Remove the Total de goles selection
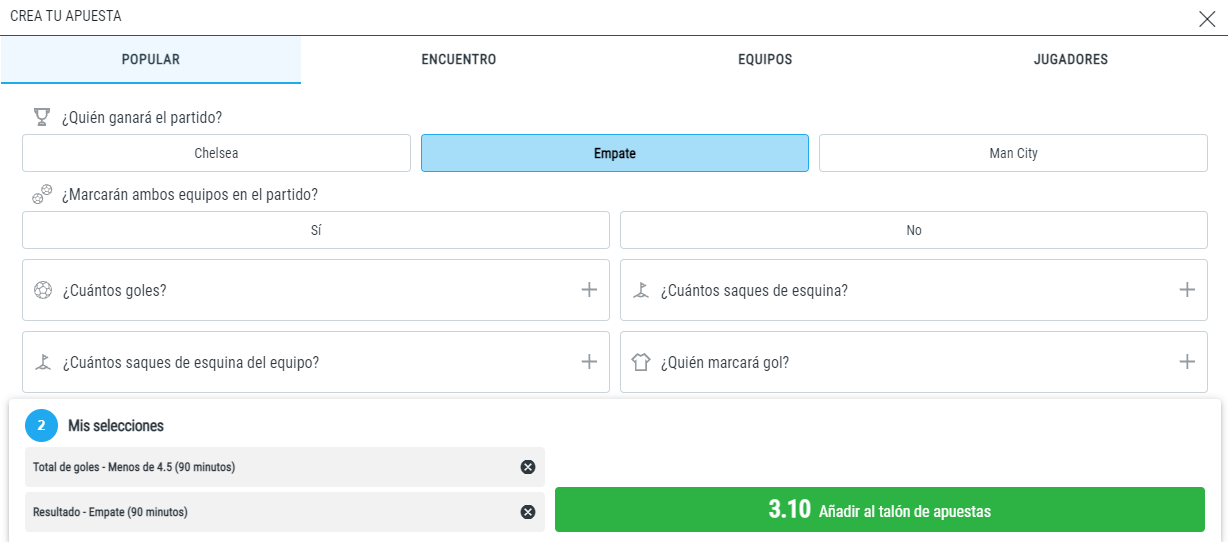This screenshot has width=1228, height=548. click(528, 467)
